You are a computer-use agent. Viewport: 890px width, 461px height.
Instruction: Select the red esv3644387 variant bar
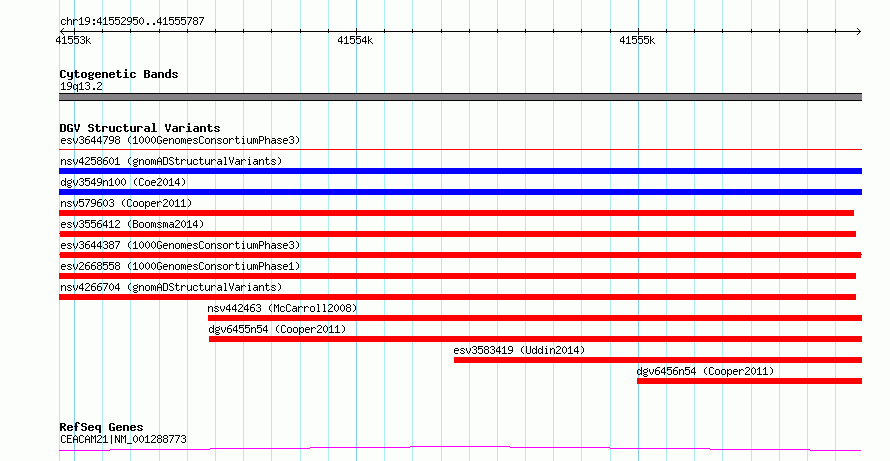(x=460, y=255)
